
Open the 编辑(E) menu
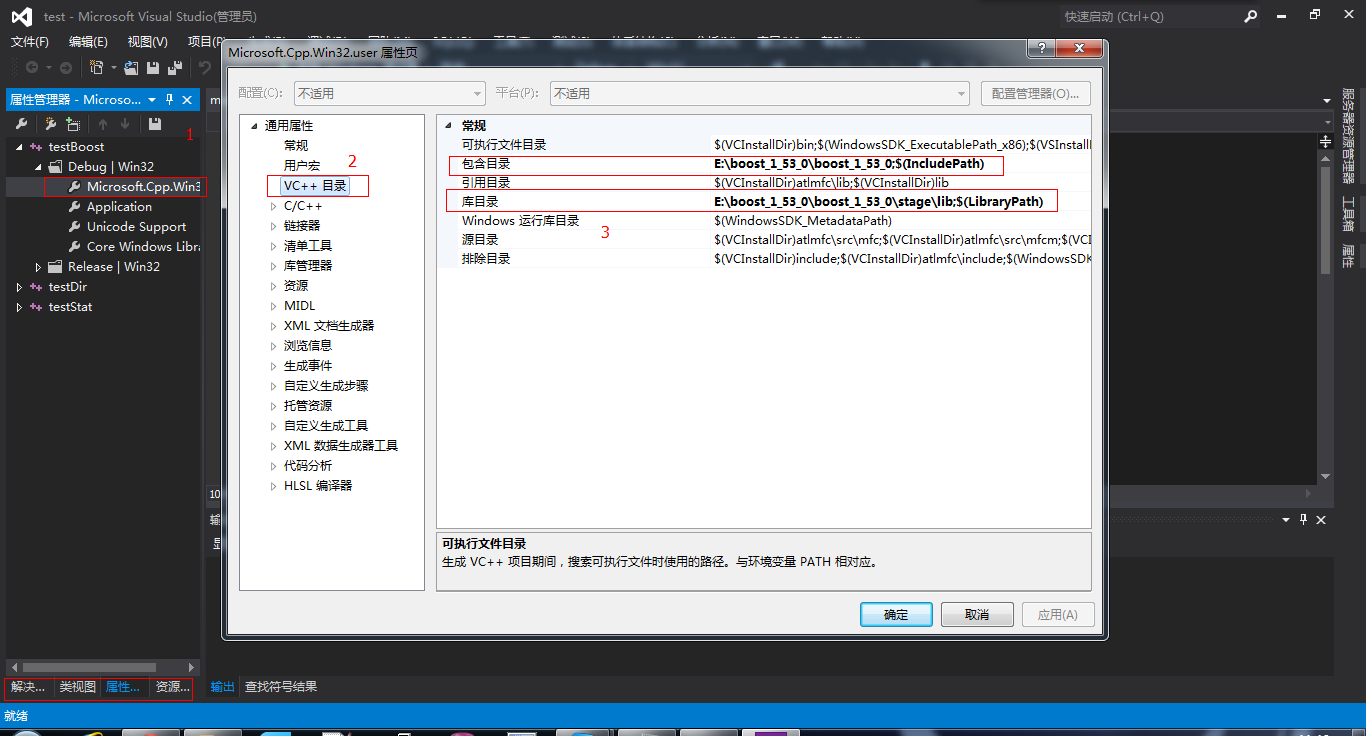[x=88, y=41]
